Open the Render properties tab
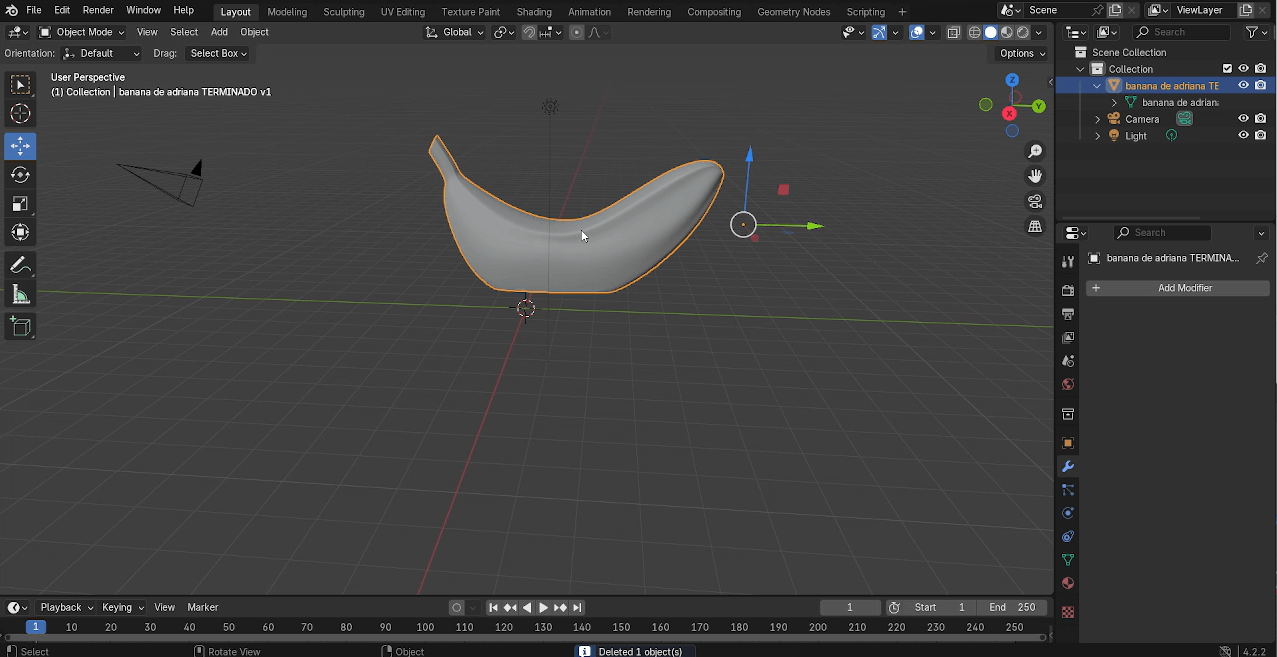 (1068, 290)
